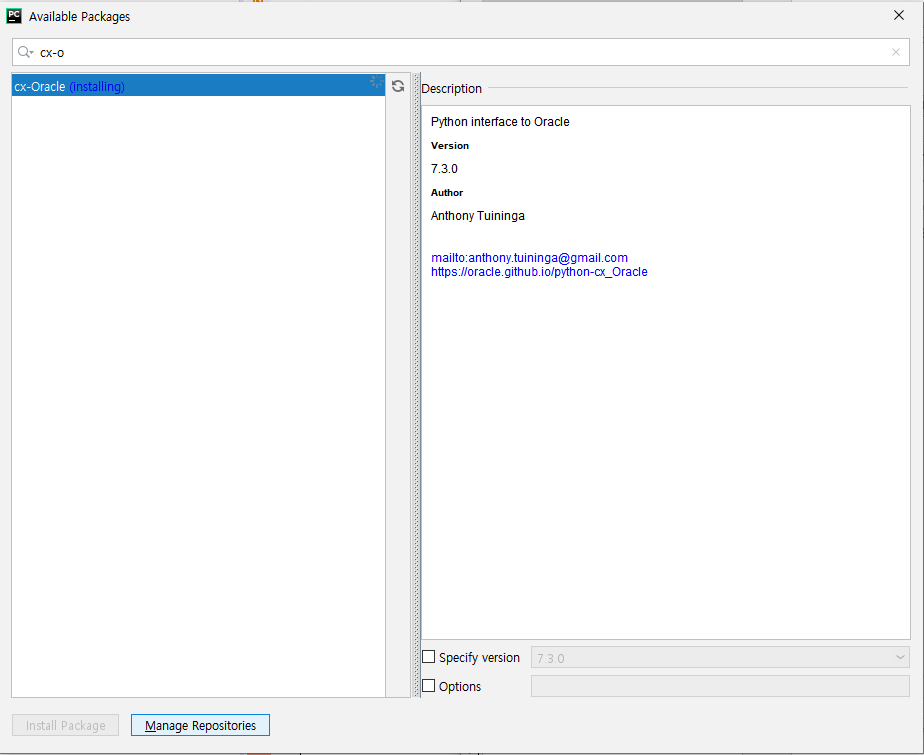This screenshot has width=924, height=755.
Task: Open Manage Repositories
Action: click(x=200, y=725)
